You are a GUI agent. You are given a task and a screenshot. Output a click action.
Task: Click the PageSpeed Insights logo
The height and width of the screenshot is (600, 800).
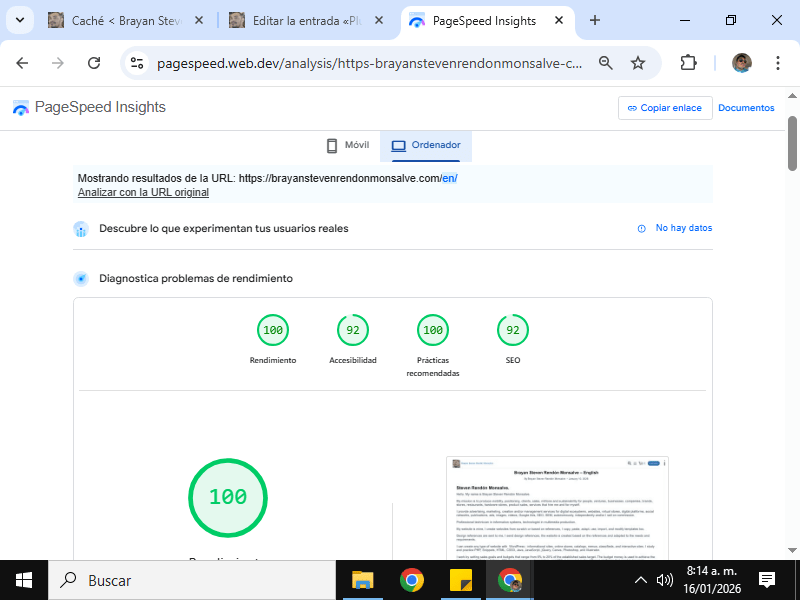coord(88,108)
